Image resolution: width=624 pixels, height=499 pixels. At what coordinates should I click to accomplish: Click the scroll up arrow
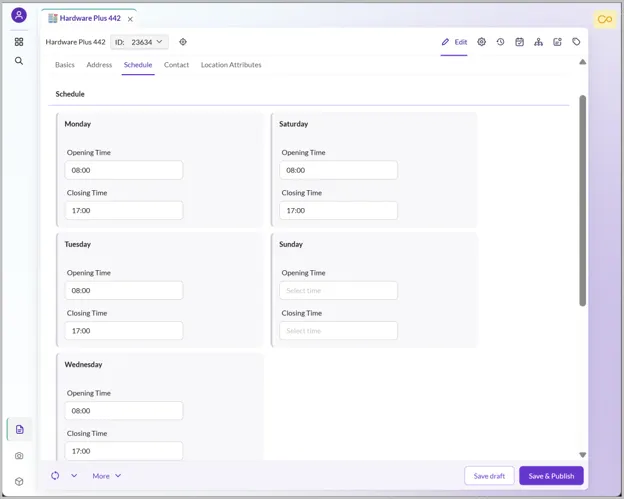(x=583, y=62)
